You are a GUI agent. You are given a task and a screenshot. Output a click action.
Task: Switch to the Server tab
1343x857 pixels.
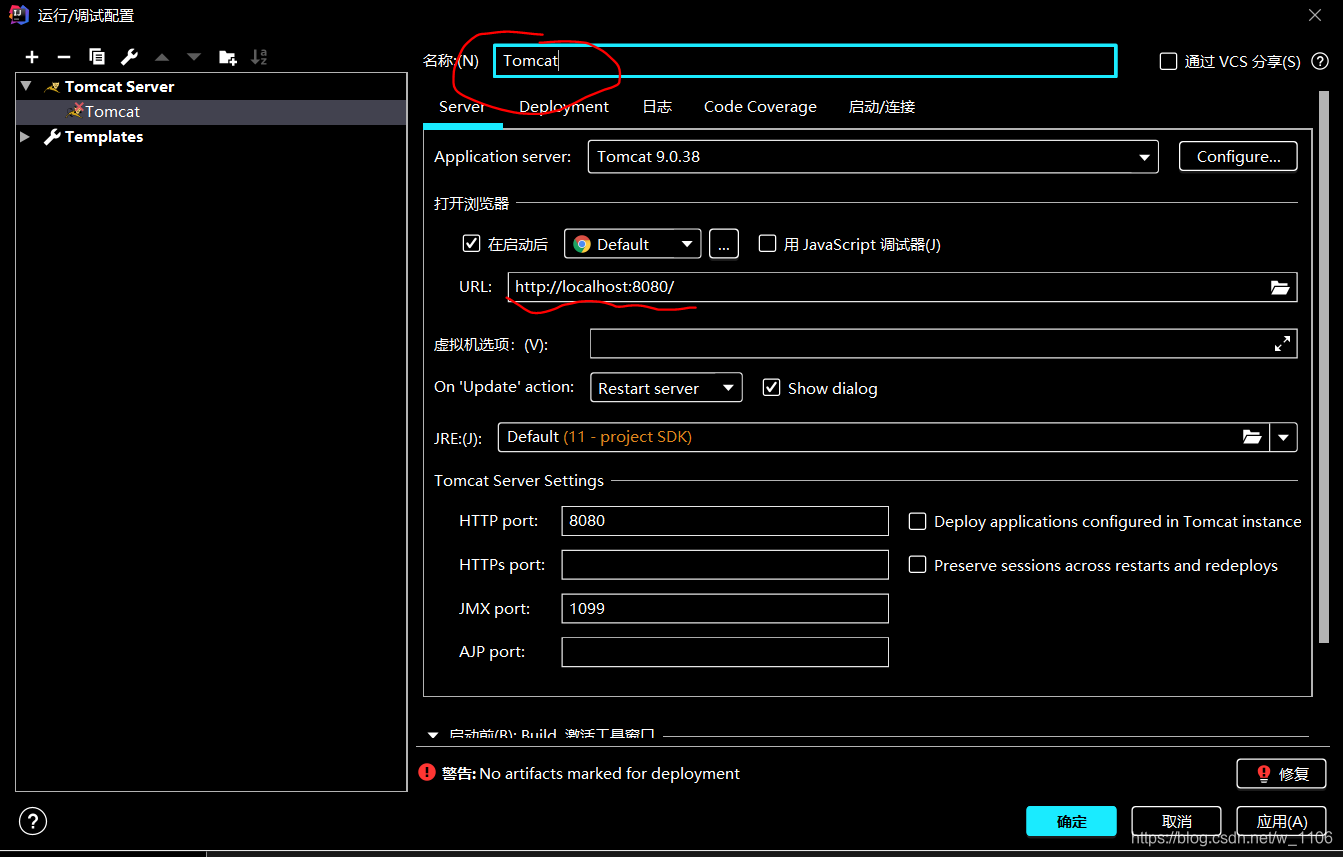tap(462, 107)
